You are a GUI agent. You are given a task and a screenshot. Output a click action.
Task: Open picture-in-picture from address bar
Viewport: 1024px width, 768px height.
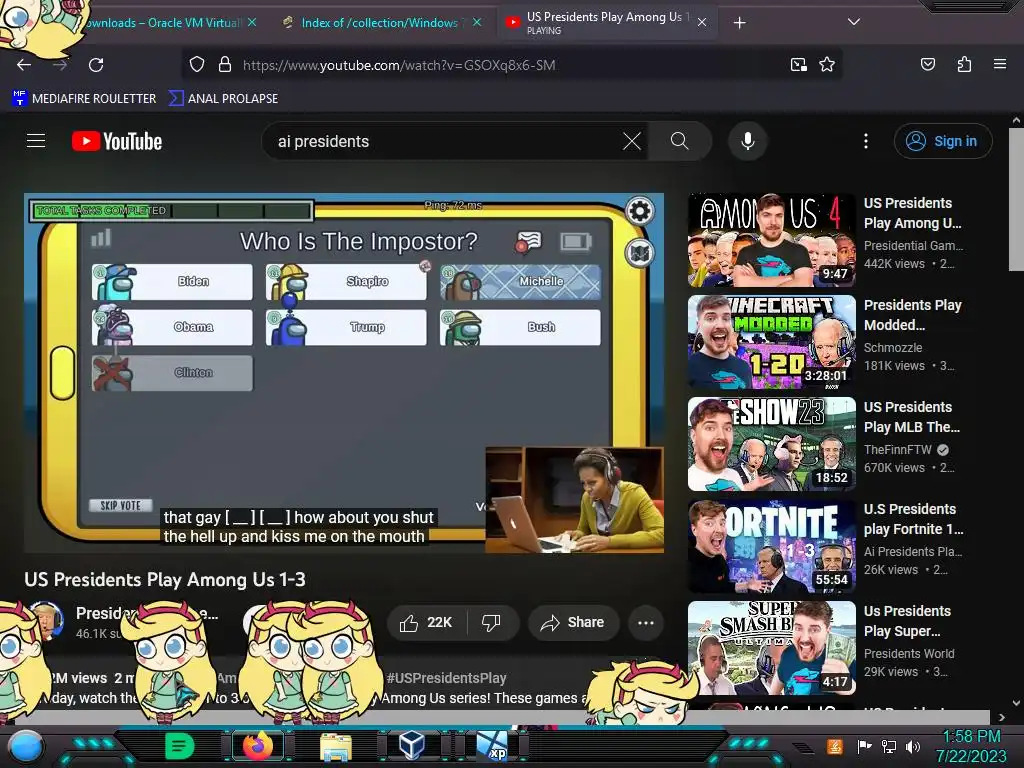[798, 65]
